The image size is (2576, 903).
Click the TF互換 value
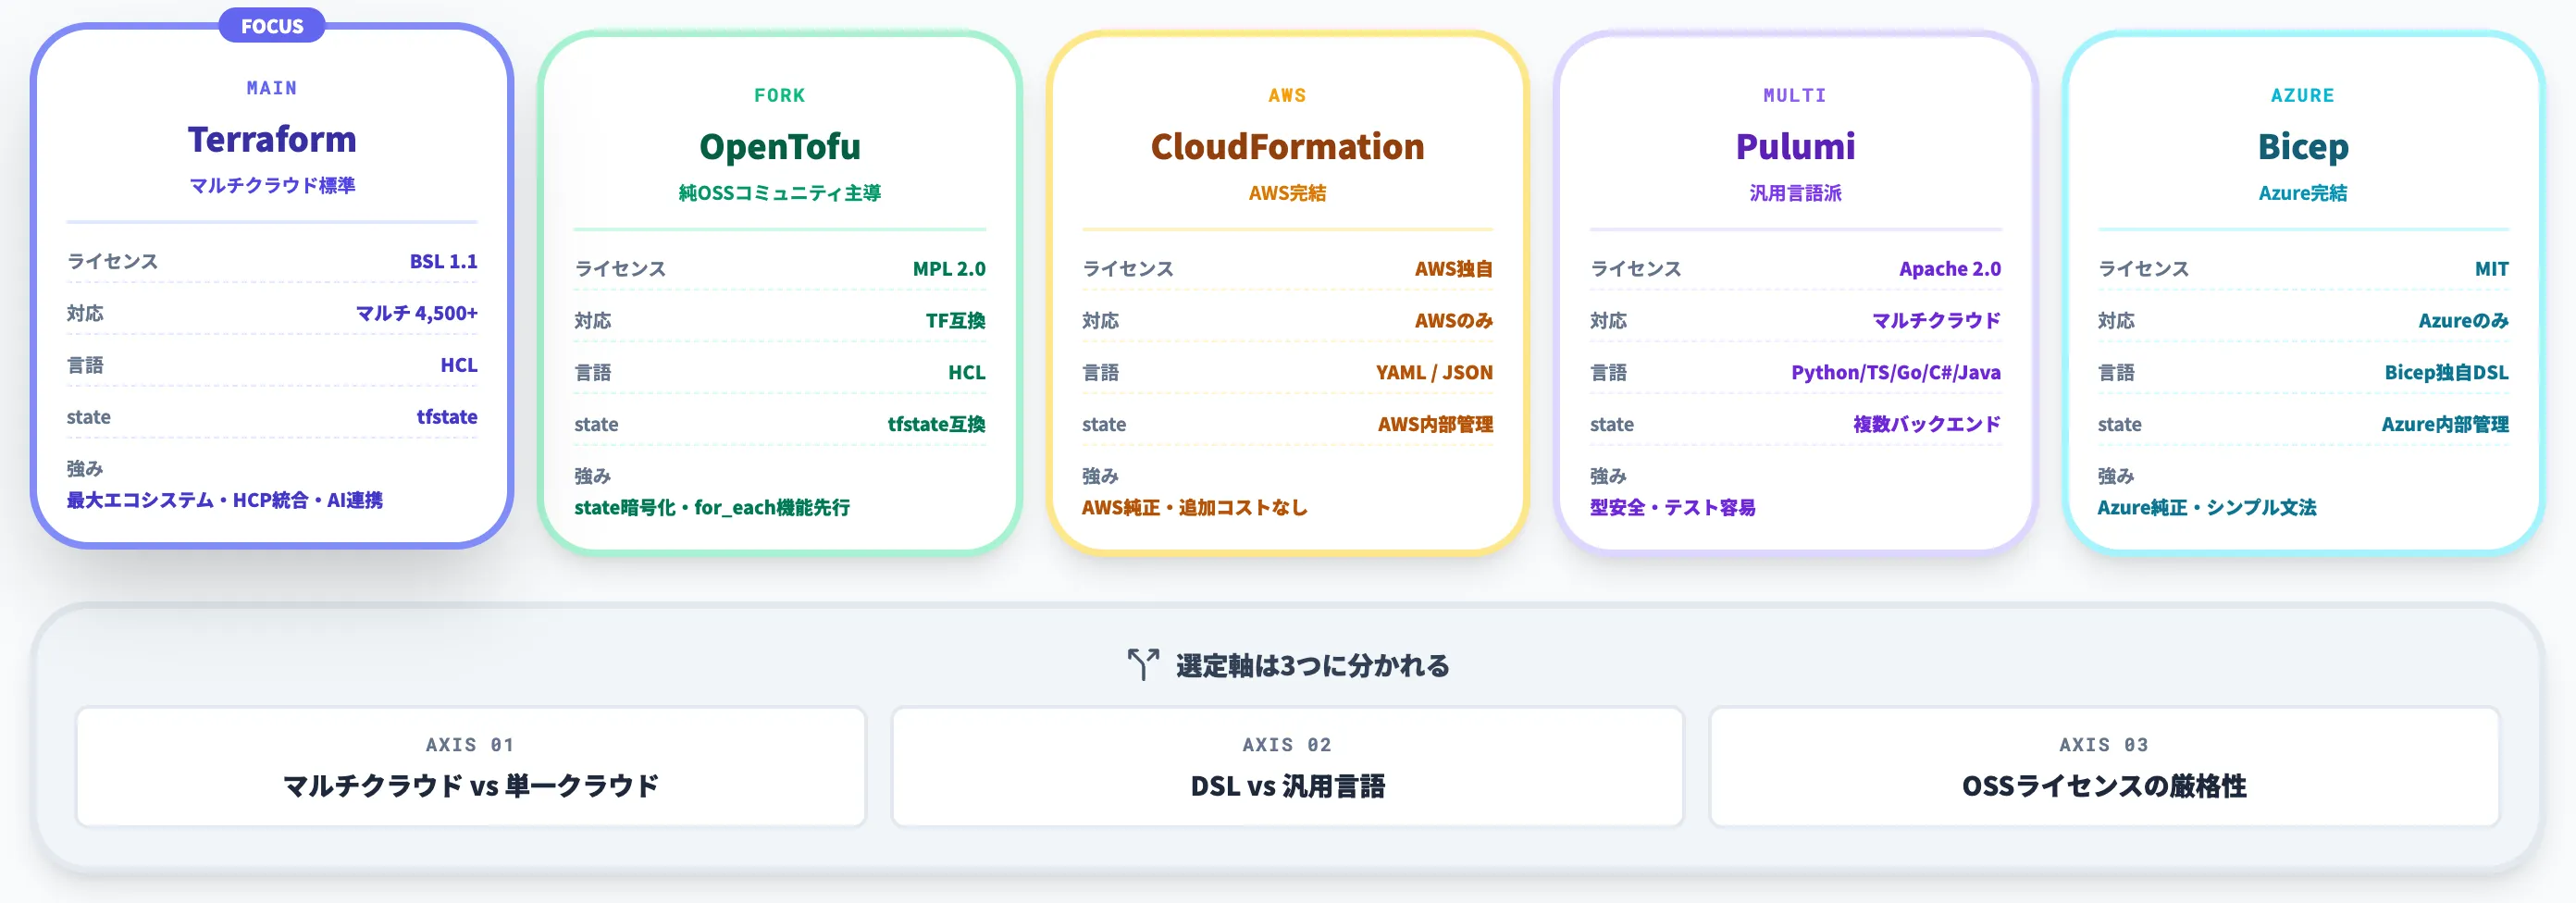(956, 320)
